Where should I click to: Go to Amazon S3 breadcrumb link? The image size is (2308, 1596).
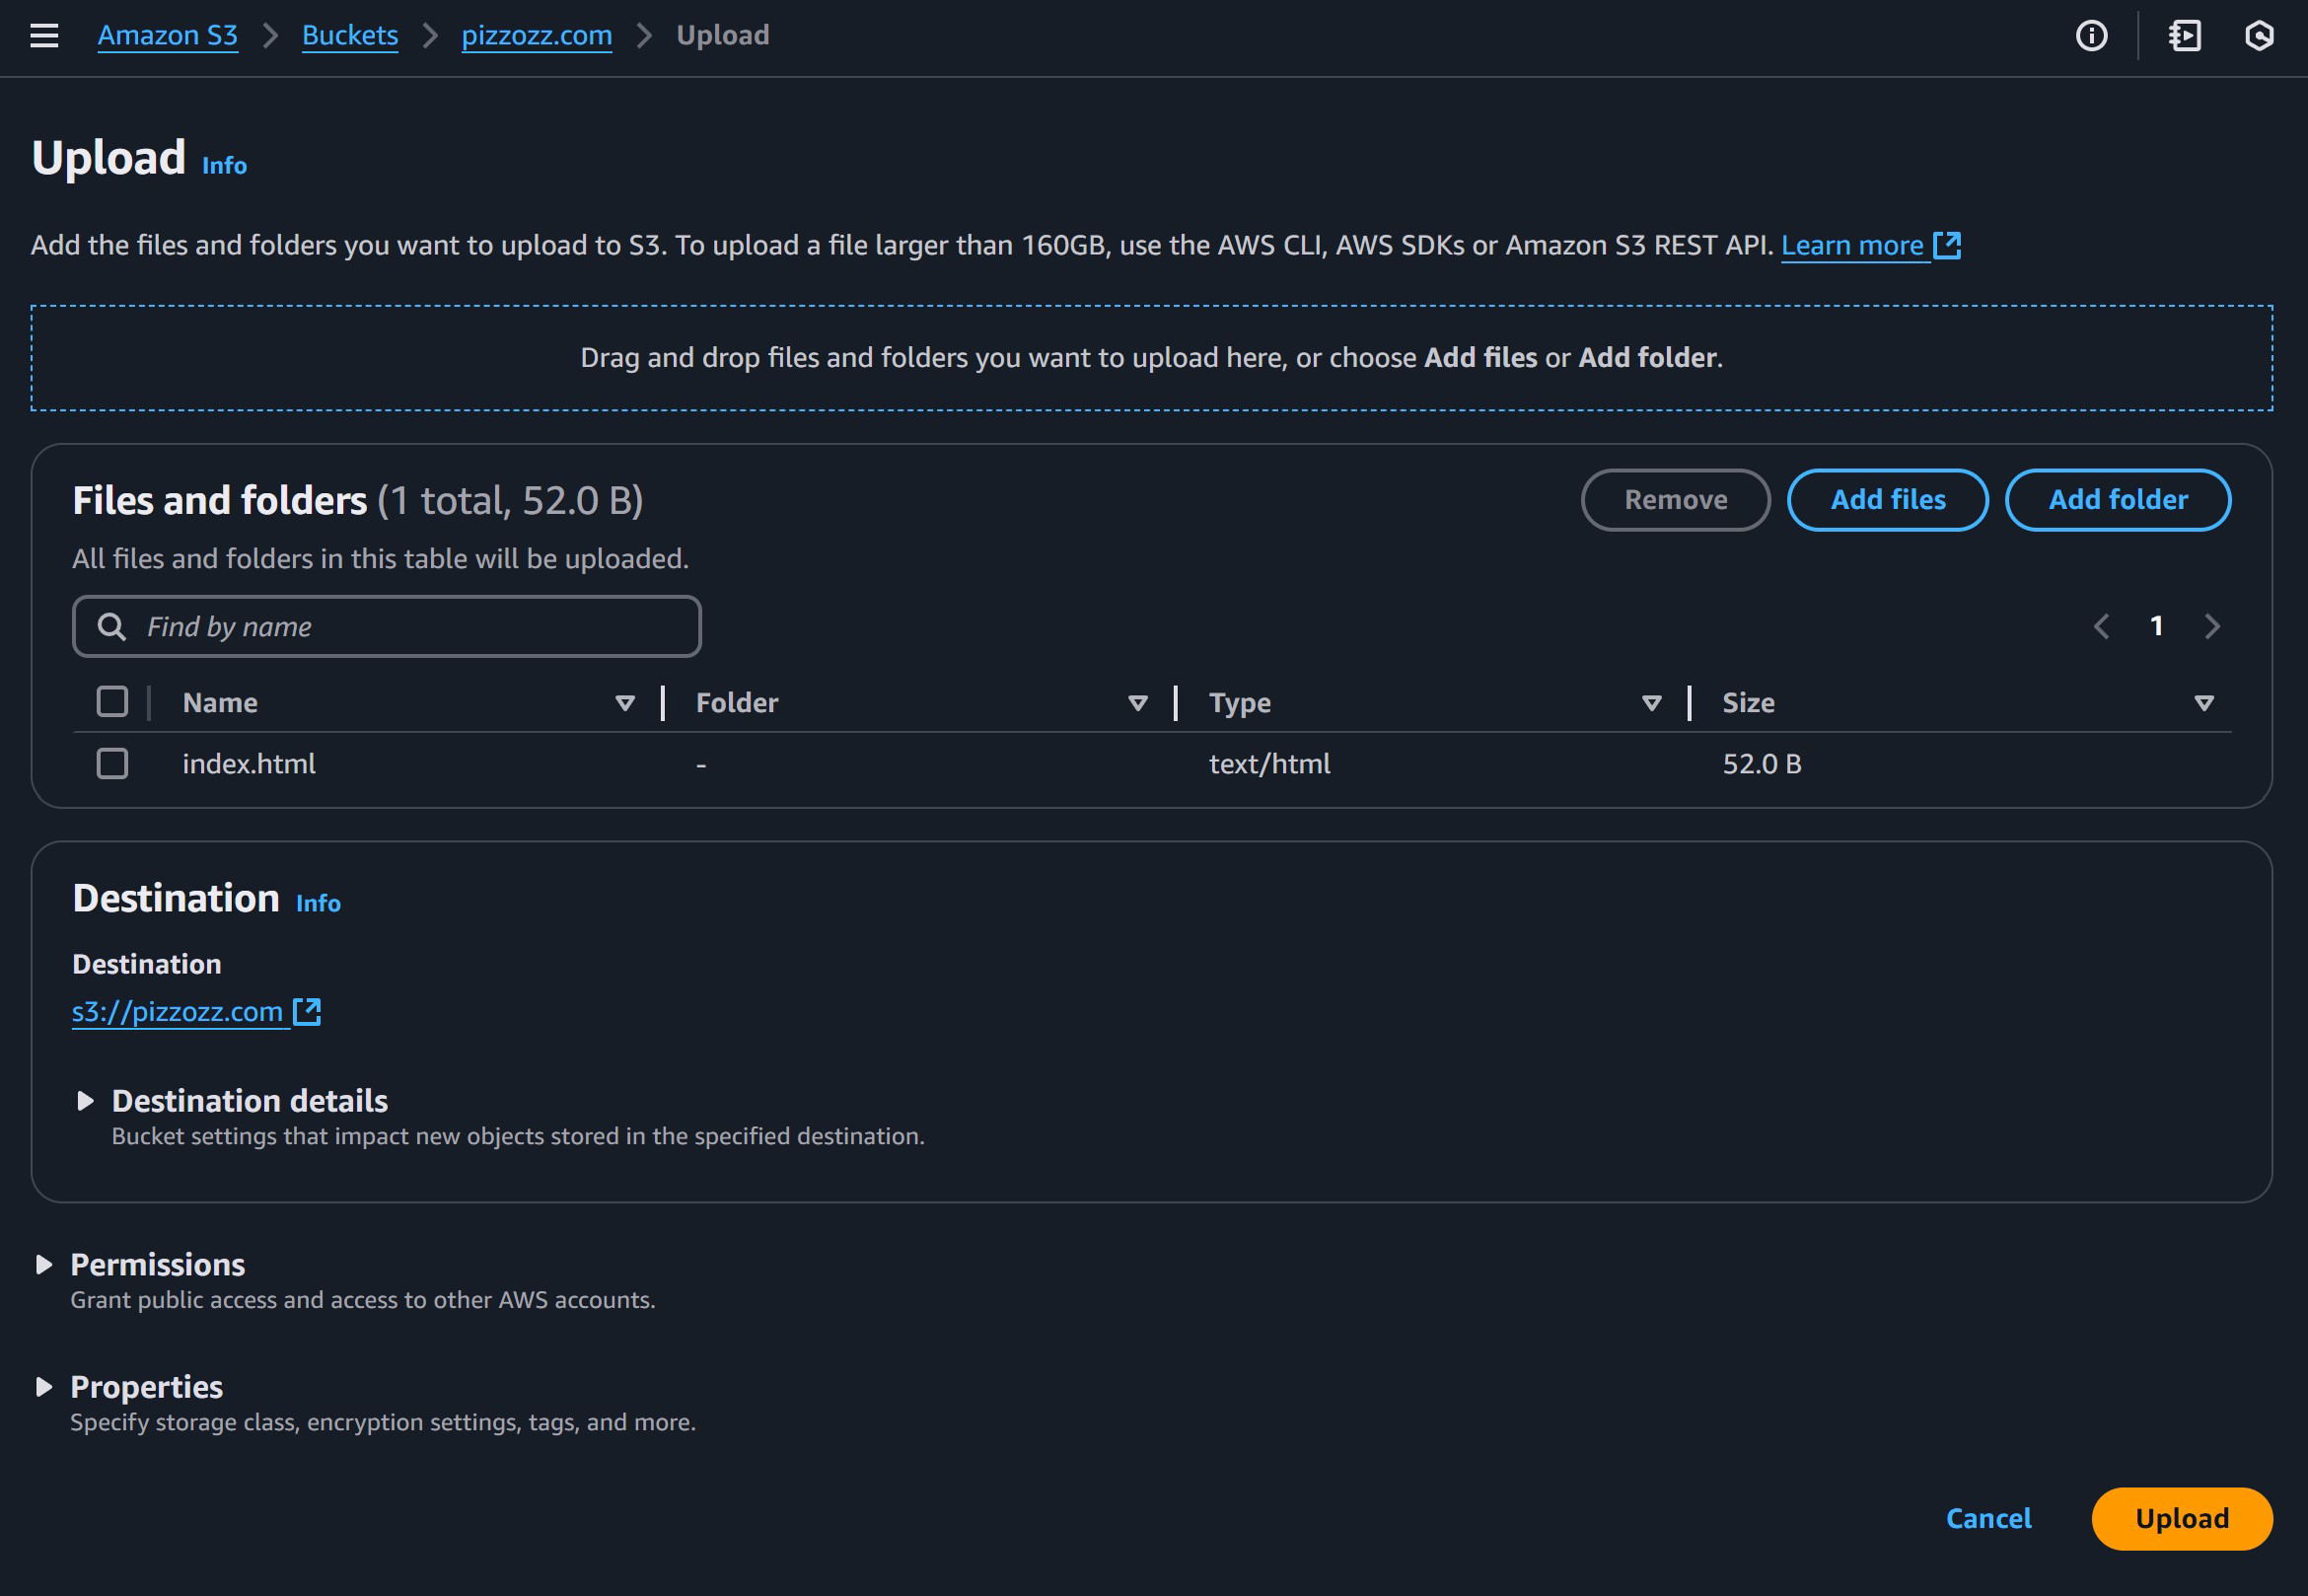coord(167,36)
